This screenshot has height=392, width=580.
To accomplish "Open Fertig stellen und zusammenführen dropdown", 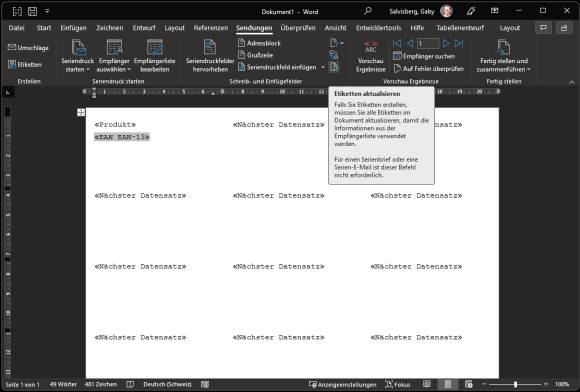I will pos(503,55).
